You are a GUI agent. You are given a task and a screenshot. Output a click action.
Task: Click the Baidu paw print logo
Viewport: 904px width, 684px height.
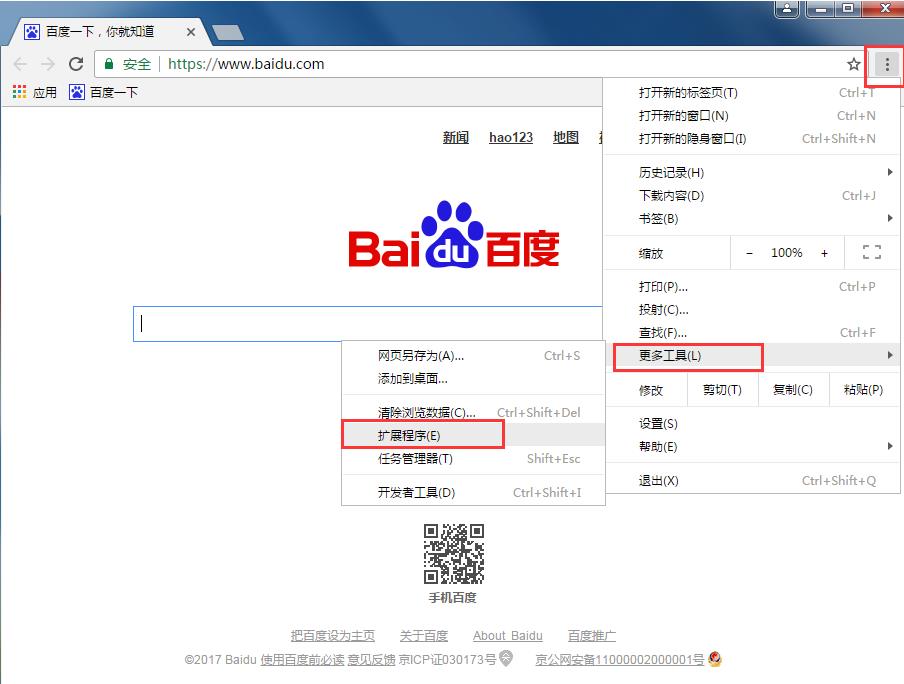pos(452,231)
